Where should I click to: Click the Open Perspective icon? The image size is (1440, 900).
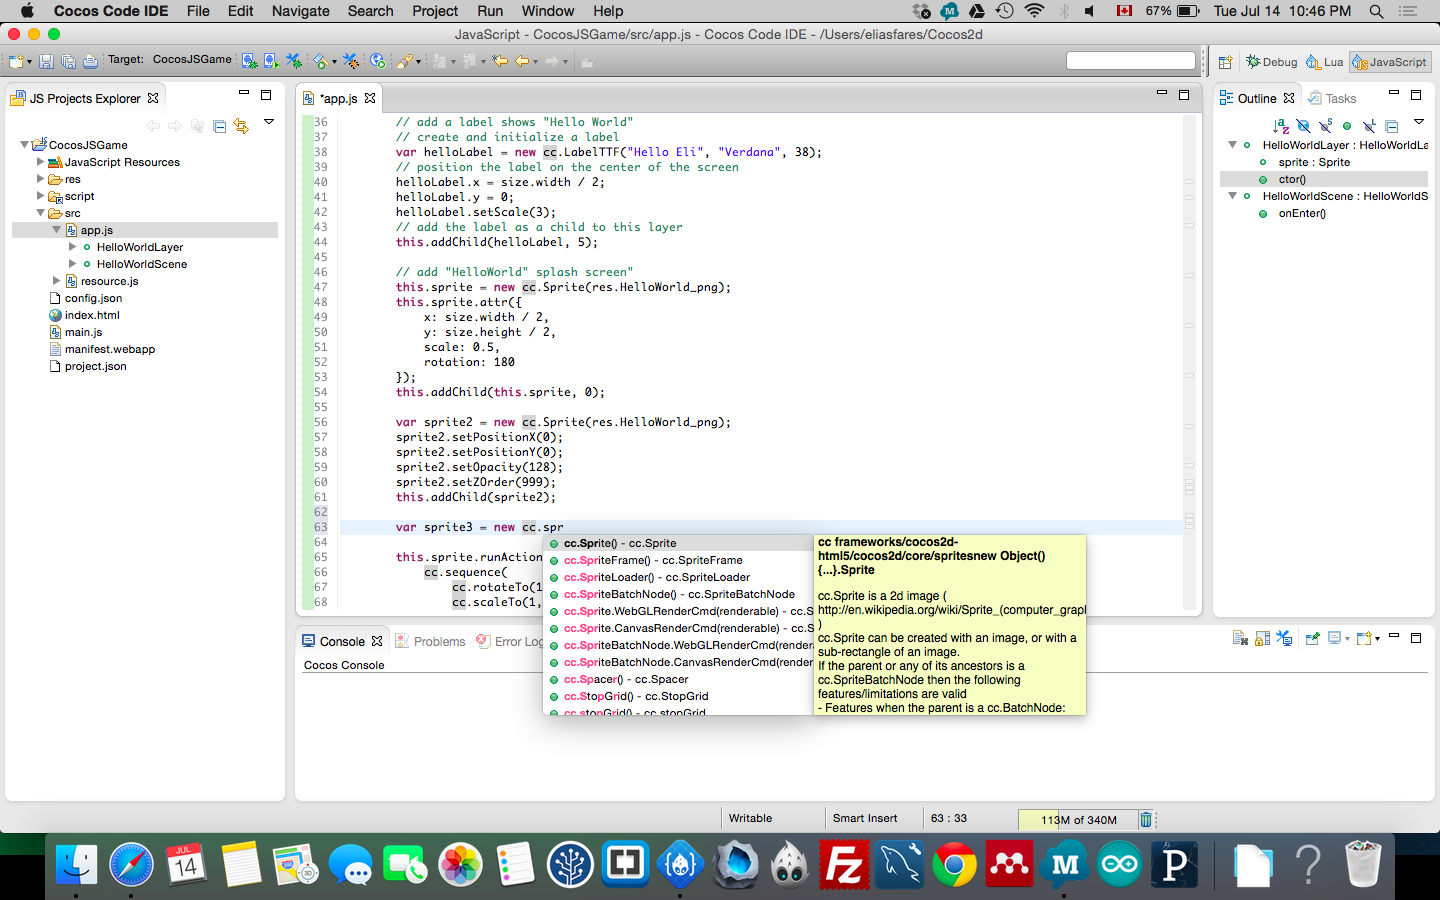click(1225, 62)
